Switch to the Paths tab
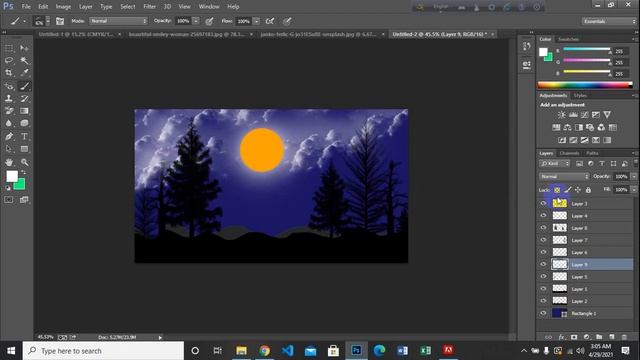 coord(592,153)
